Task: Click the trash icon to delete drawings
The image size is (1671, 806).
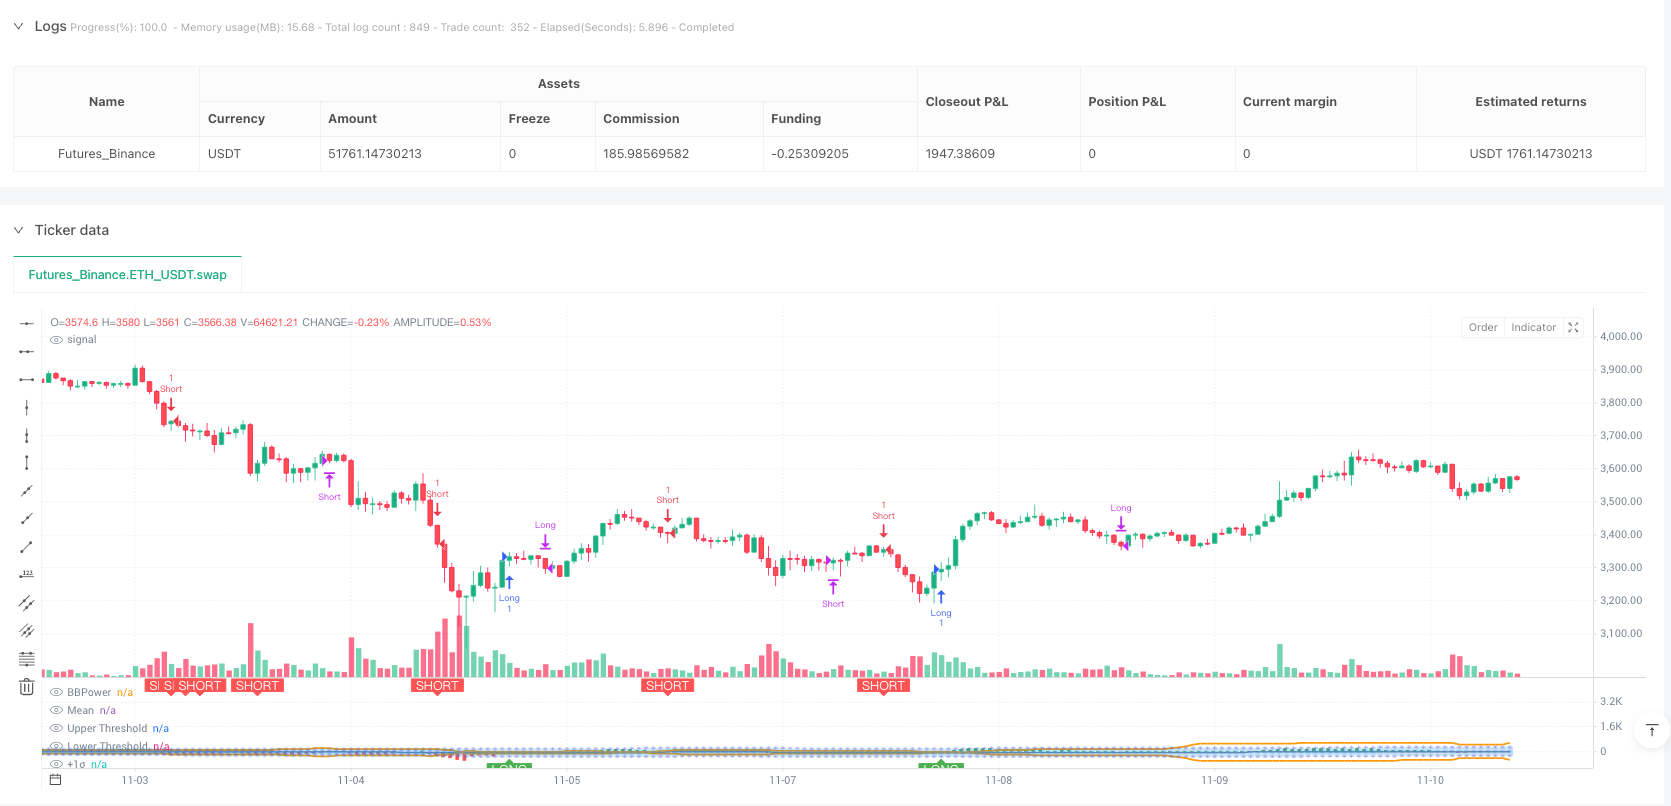Action: [x=27, y=687]
